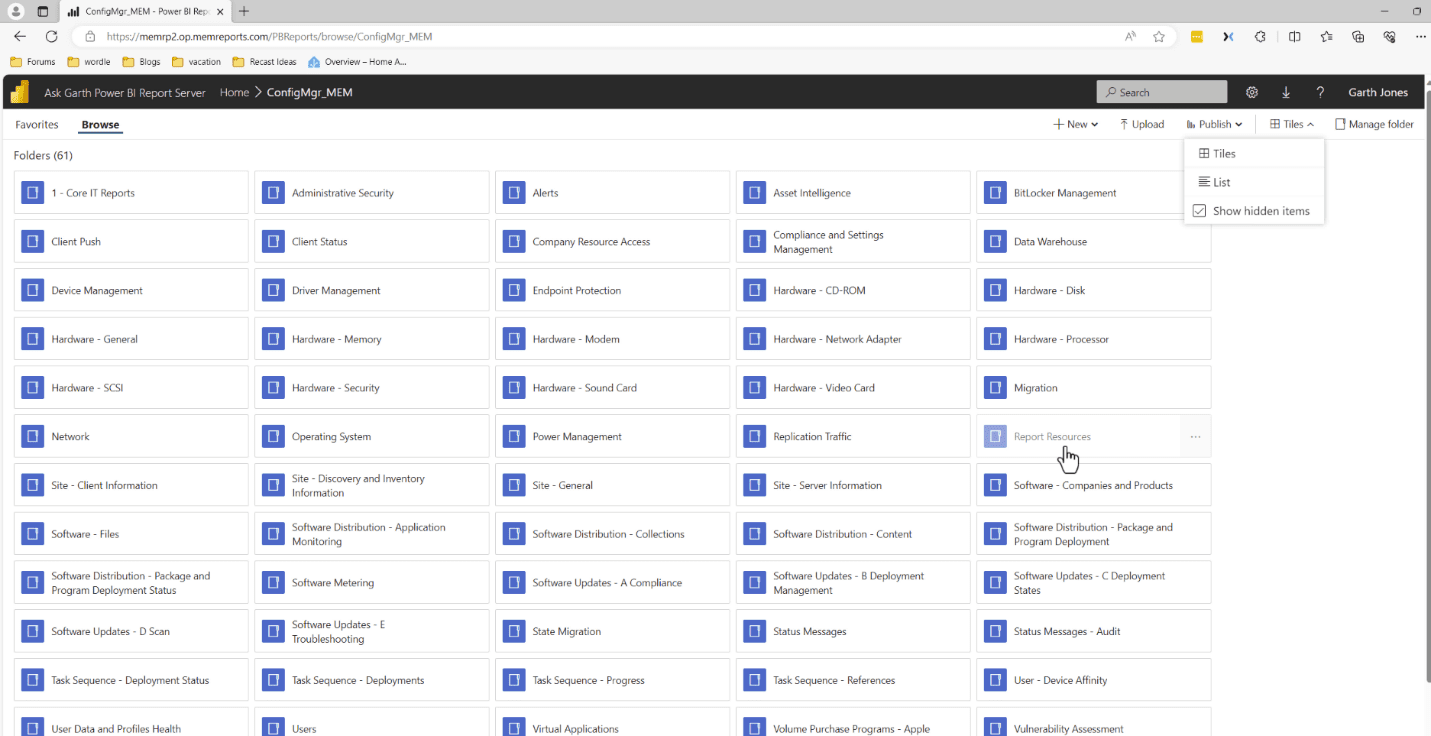1431x736 pixels.
Task: Click the download arrow icon in header
Action: 1286,92
